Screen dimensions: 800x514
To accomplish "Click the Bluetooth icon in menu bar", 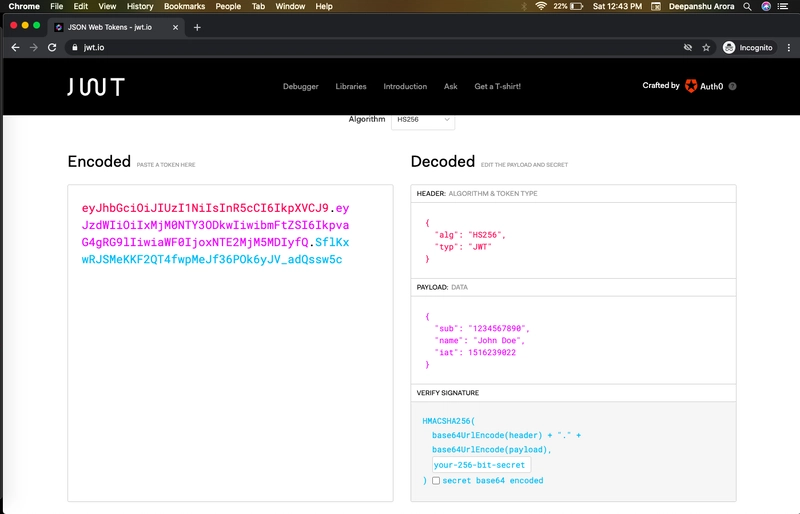I will tap(524, 6).
